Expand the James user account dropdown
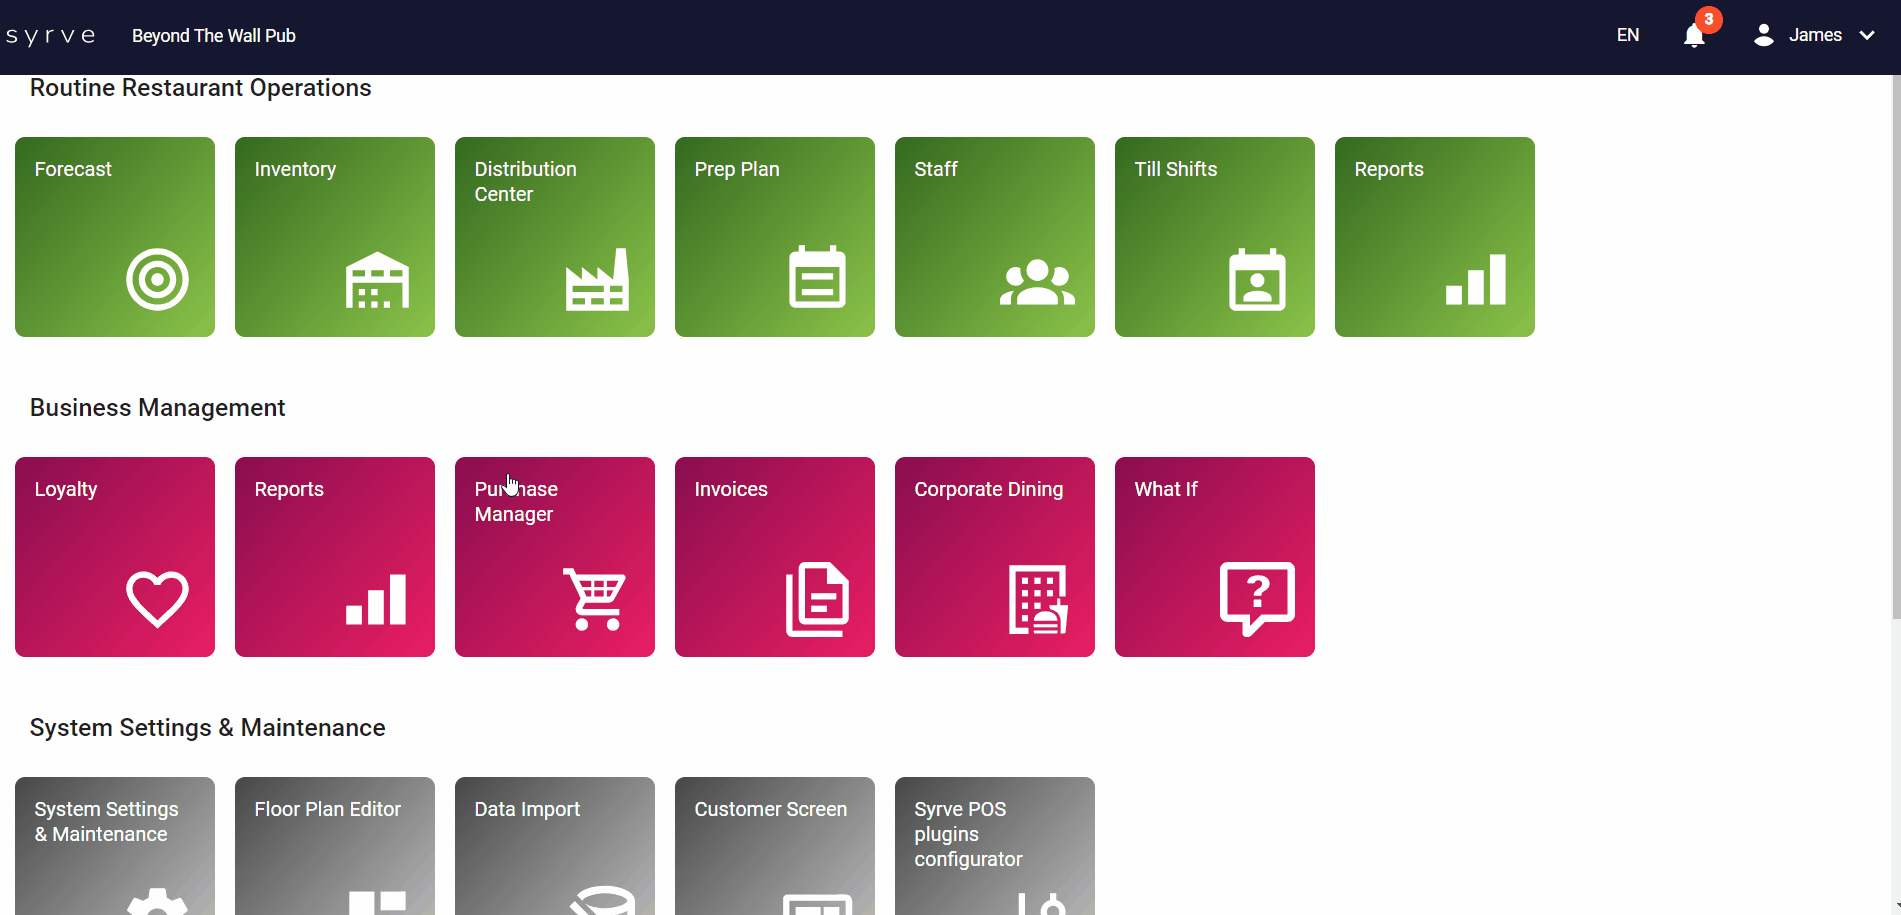Screen dimensions: 1901x915 (1814, 36)
